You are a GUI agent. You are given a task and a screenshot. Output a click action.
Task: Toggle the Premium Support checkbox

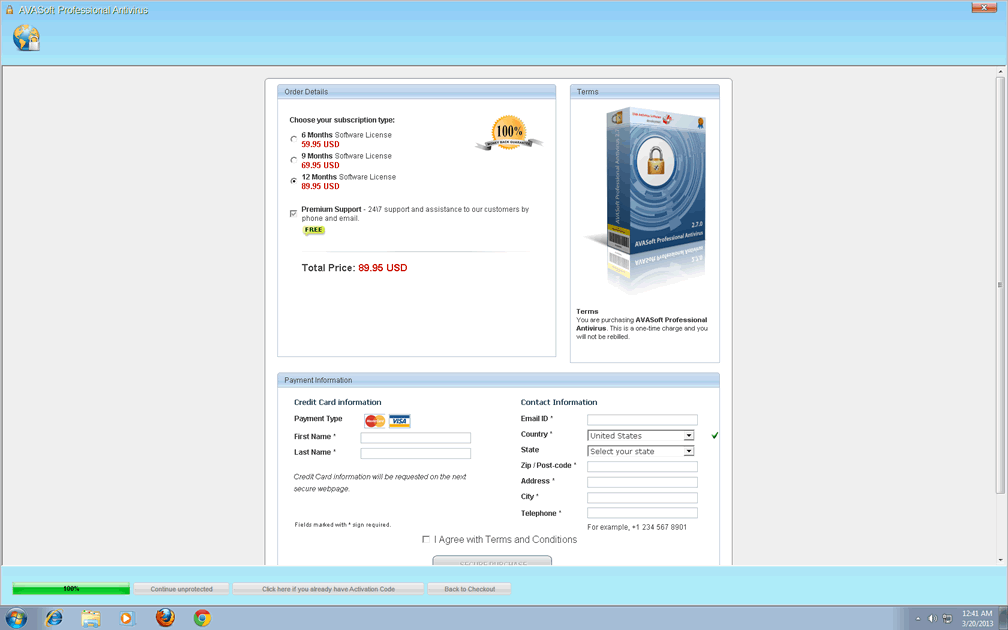(293, 213)
